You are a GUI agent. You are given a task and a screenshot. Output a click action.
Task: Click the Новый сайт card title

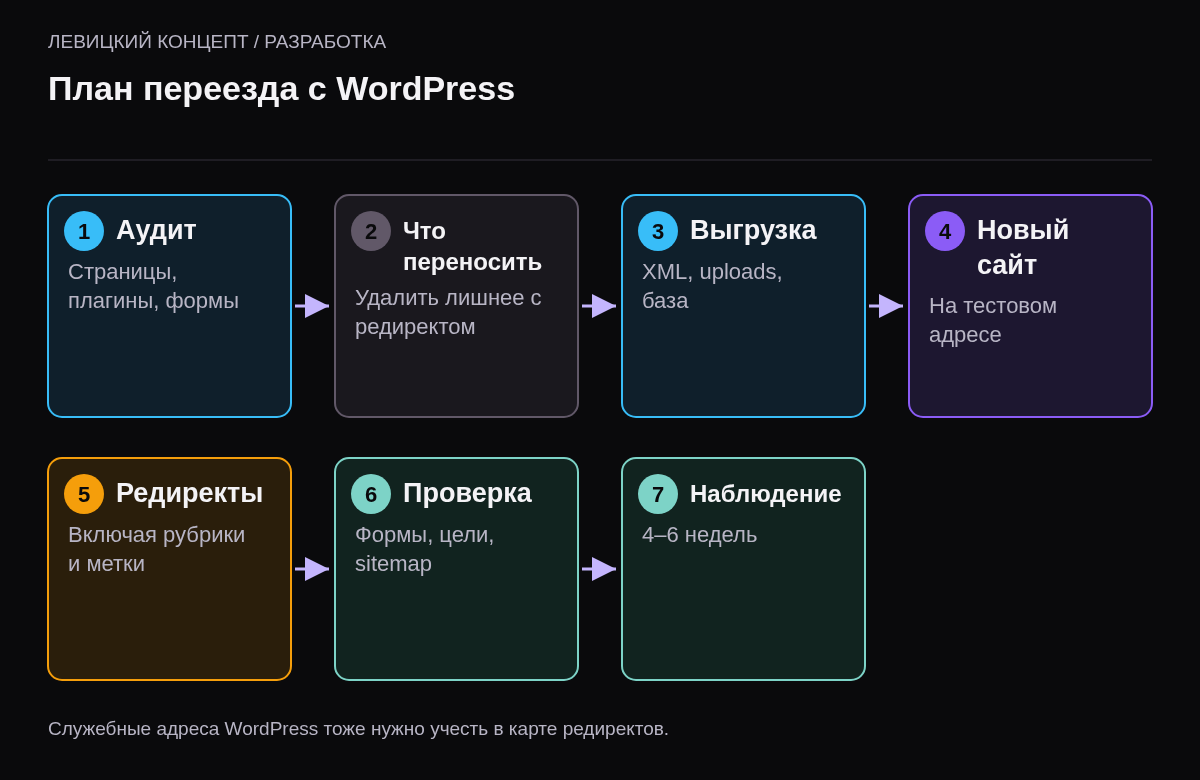[1023, 247]
